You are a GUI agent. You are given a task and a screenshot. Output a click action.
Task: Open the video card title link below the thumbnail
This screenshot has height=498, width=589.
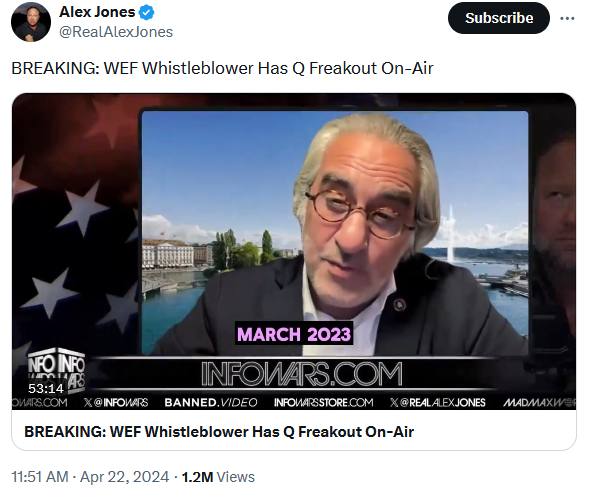click(219, 432)
